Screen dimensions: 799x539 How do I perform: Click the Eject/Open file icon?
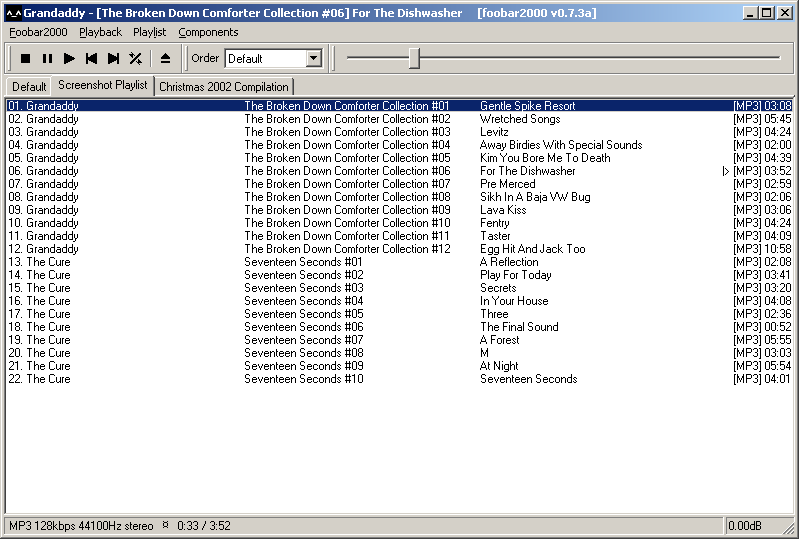165,59
